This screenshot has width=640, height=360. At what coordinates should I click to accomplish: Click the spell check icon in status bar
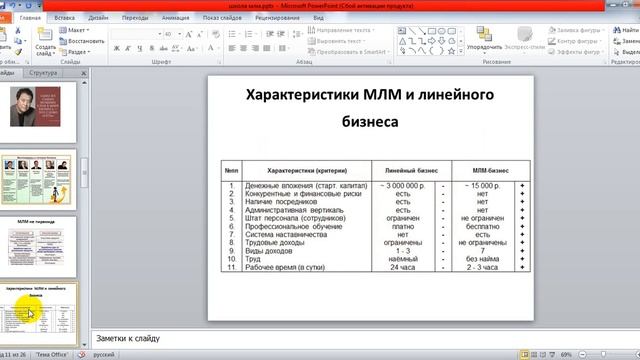tap(82, 355)
